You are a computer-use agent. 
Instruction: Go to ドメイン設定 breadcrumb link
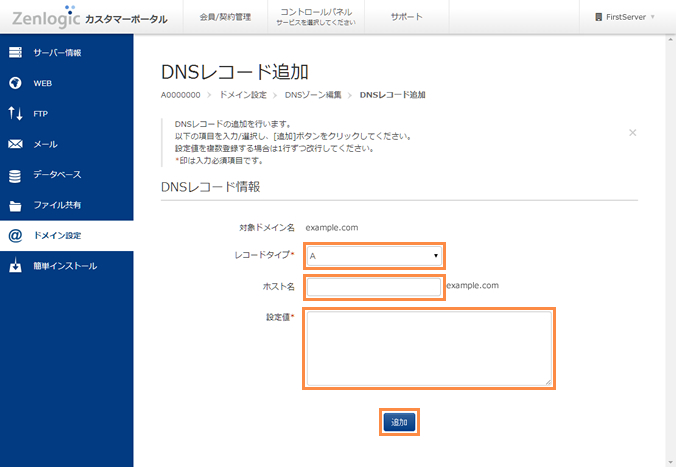tap(242, 95)
